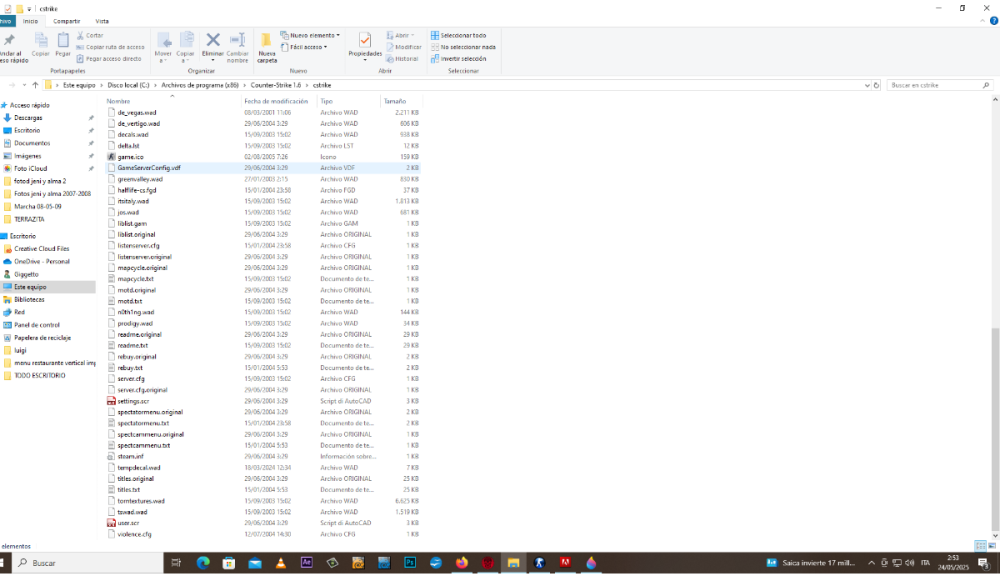Open the address bar history dropdown
Screen dimensions: 1000x576
pyautogui.click(x=867, y=85)
